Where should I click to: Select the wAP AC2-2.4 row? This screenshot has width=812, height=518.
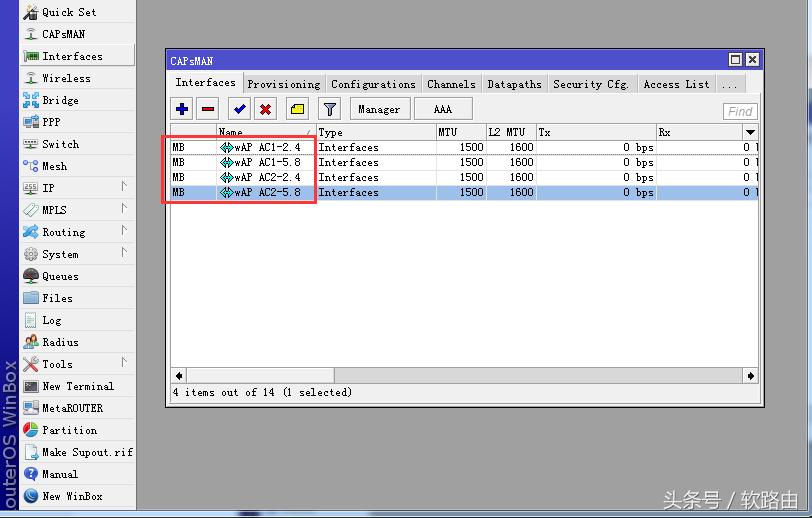pos(465,178)
